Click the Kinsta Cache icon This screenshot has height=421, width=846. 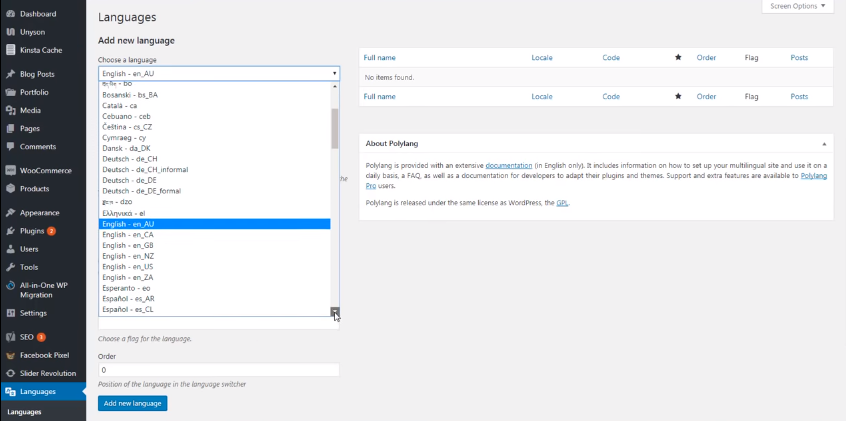click(10, 50)
